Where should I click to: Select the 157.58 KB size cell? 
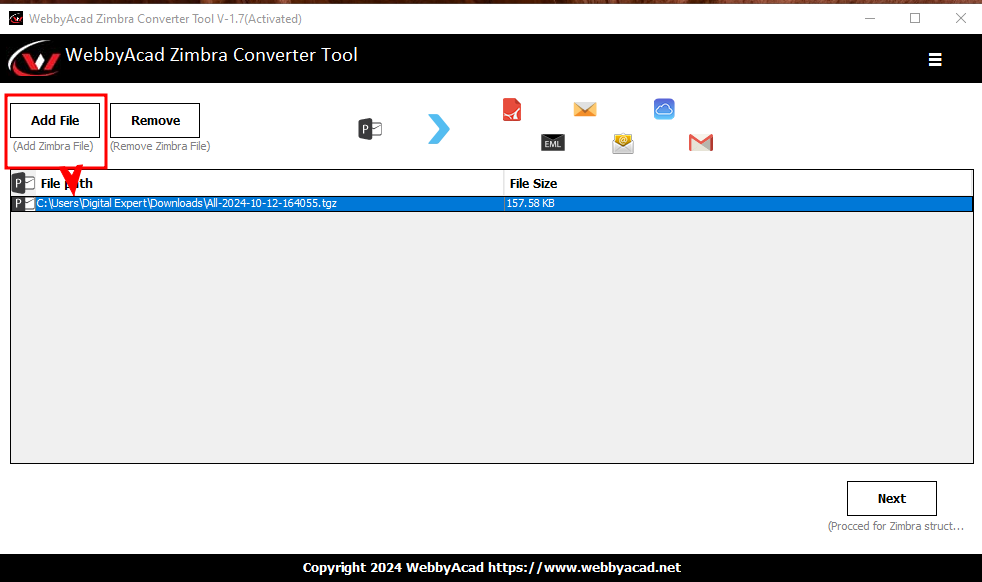(531, 204)
